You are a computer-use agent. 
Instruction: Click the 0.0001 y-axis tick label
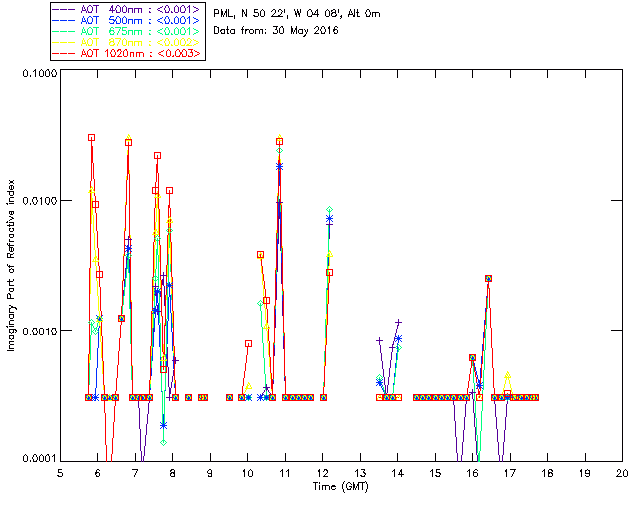coord(36,459)
